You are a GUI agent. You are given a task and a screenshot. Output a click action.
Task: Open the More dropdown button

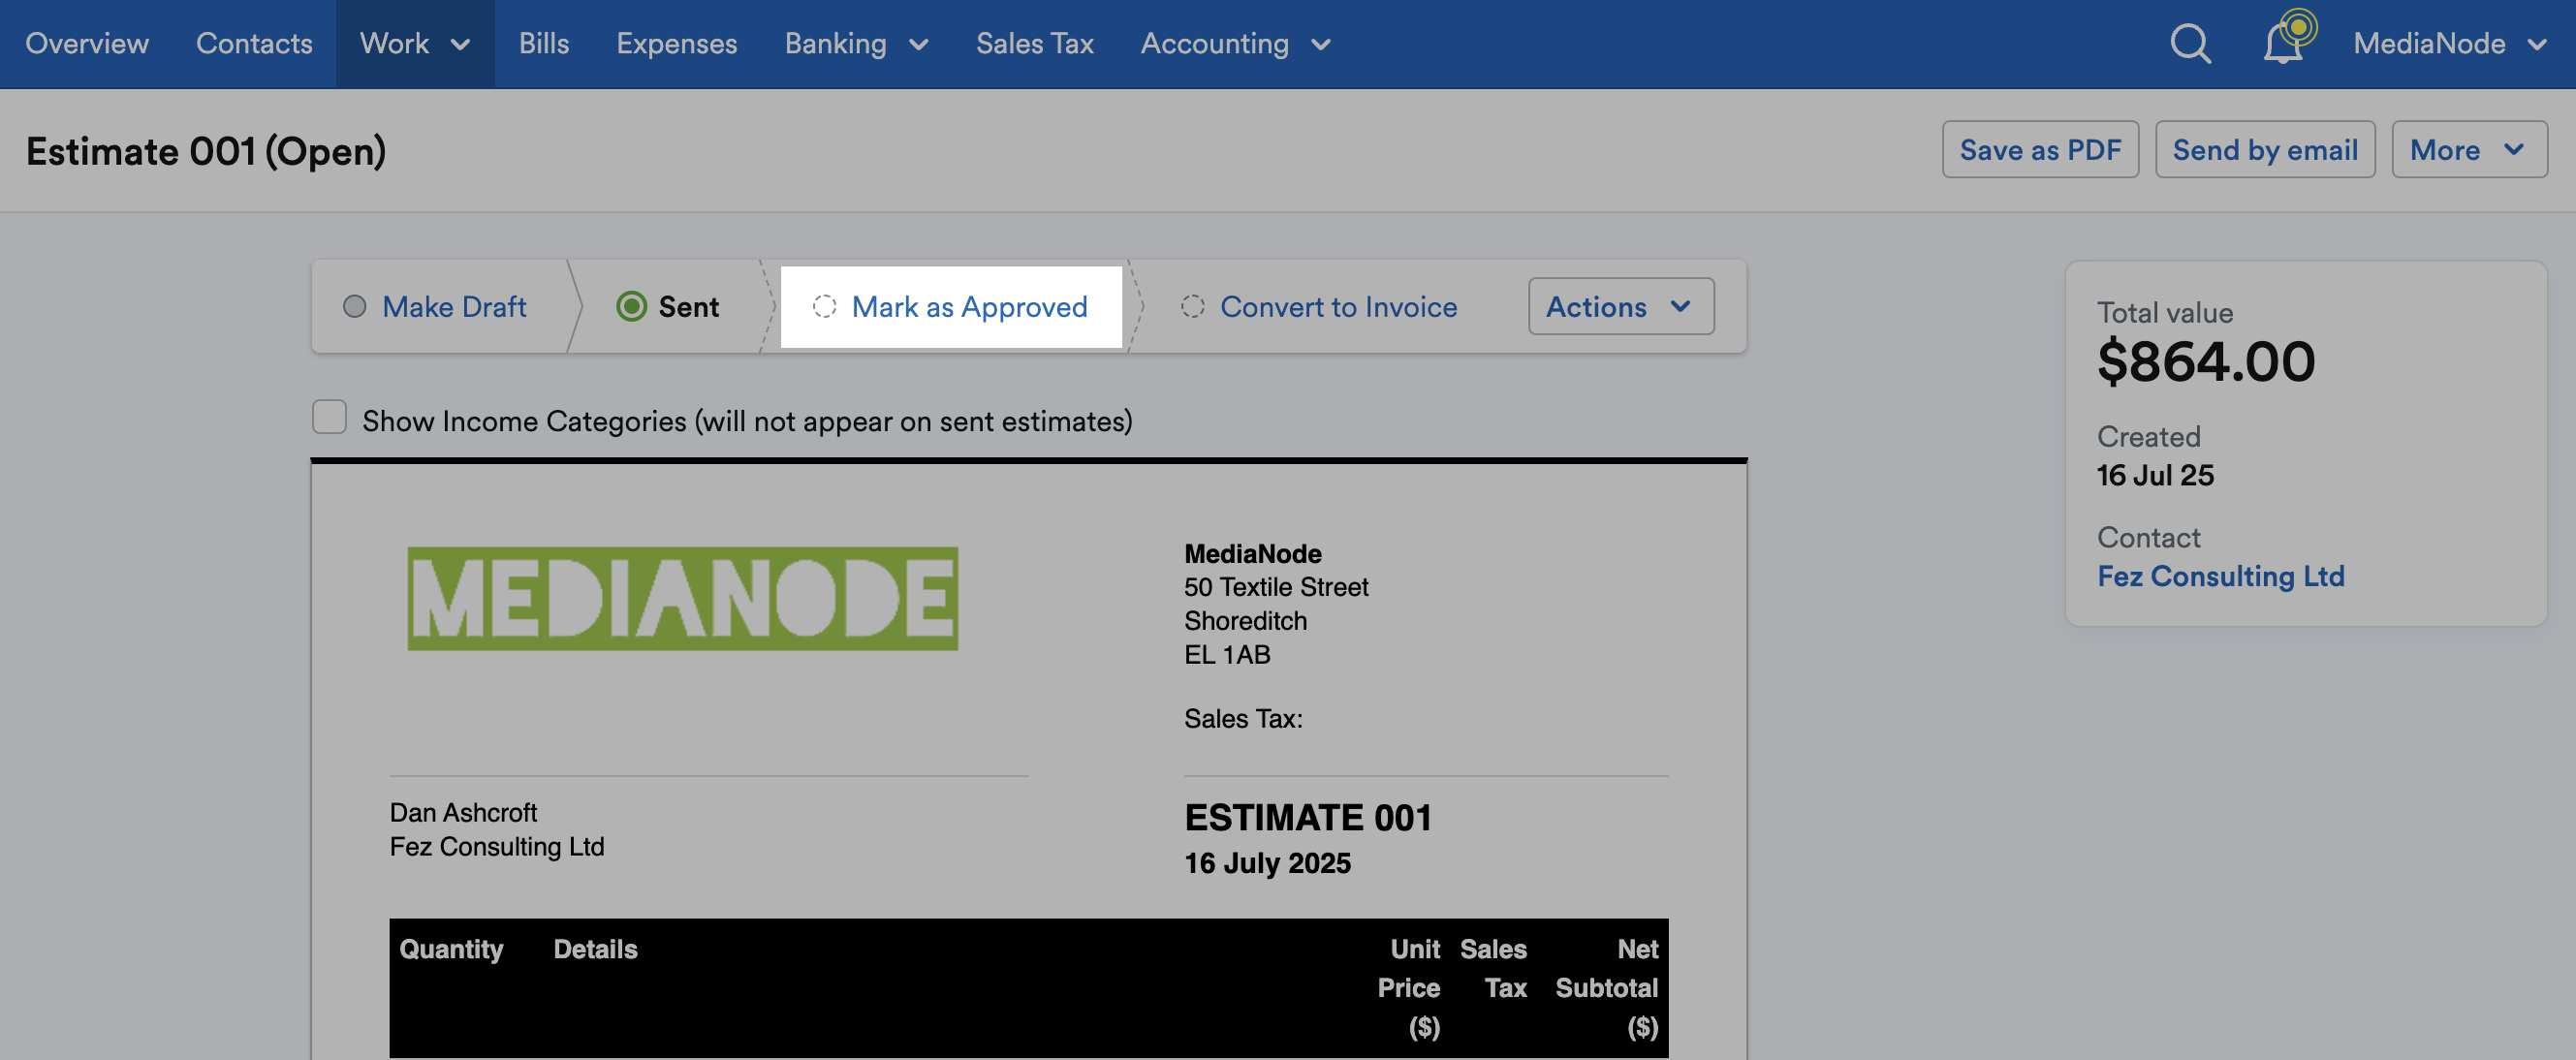coord(2468,149)
